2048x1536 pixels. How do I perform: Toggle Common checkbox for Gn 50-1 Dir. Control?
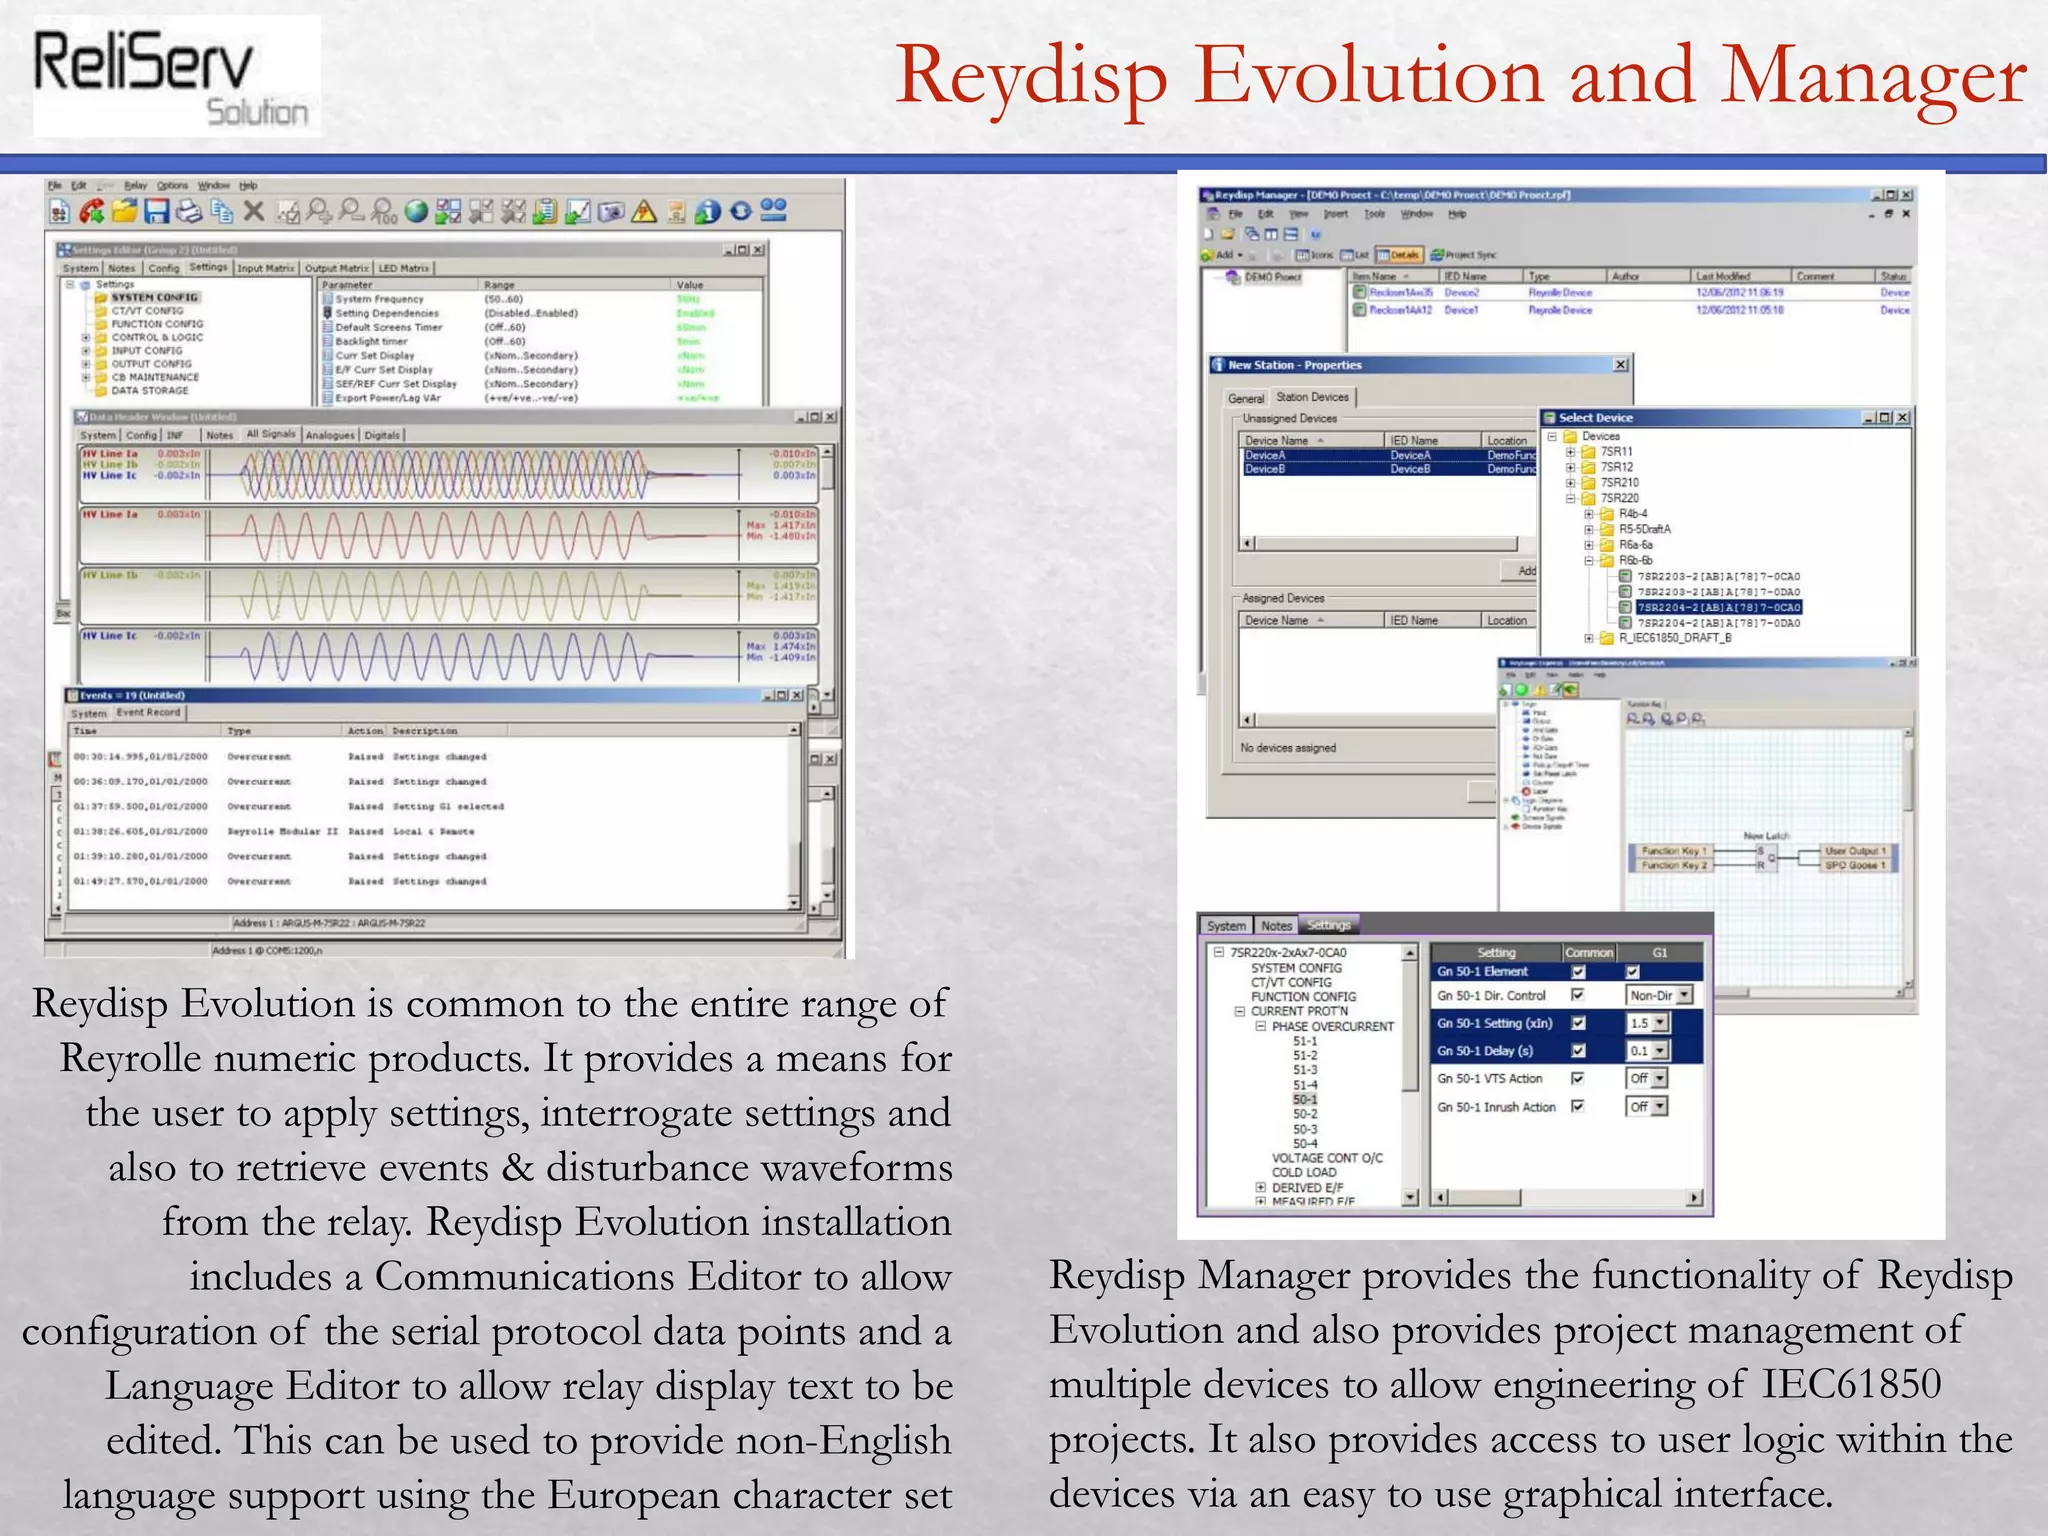[1578, 995]
